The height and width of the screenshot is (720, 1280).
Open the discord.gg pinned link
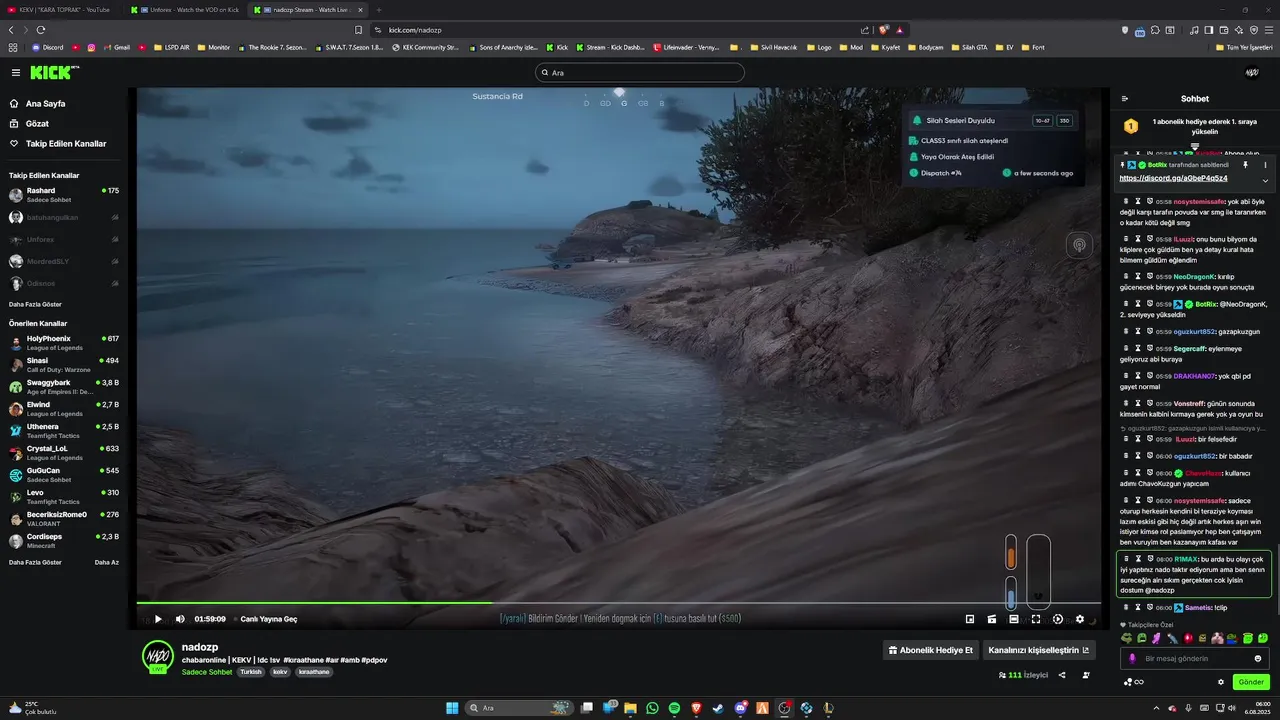click(x=1173, y=178)
